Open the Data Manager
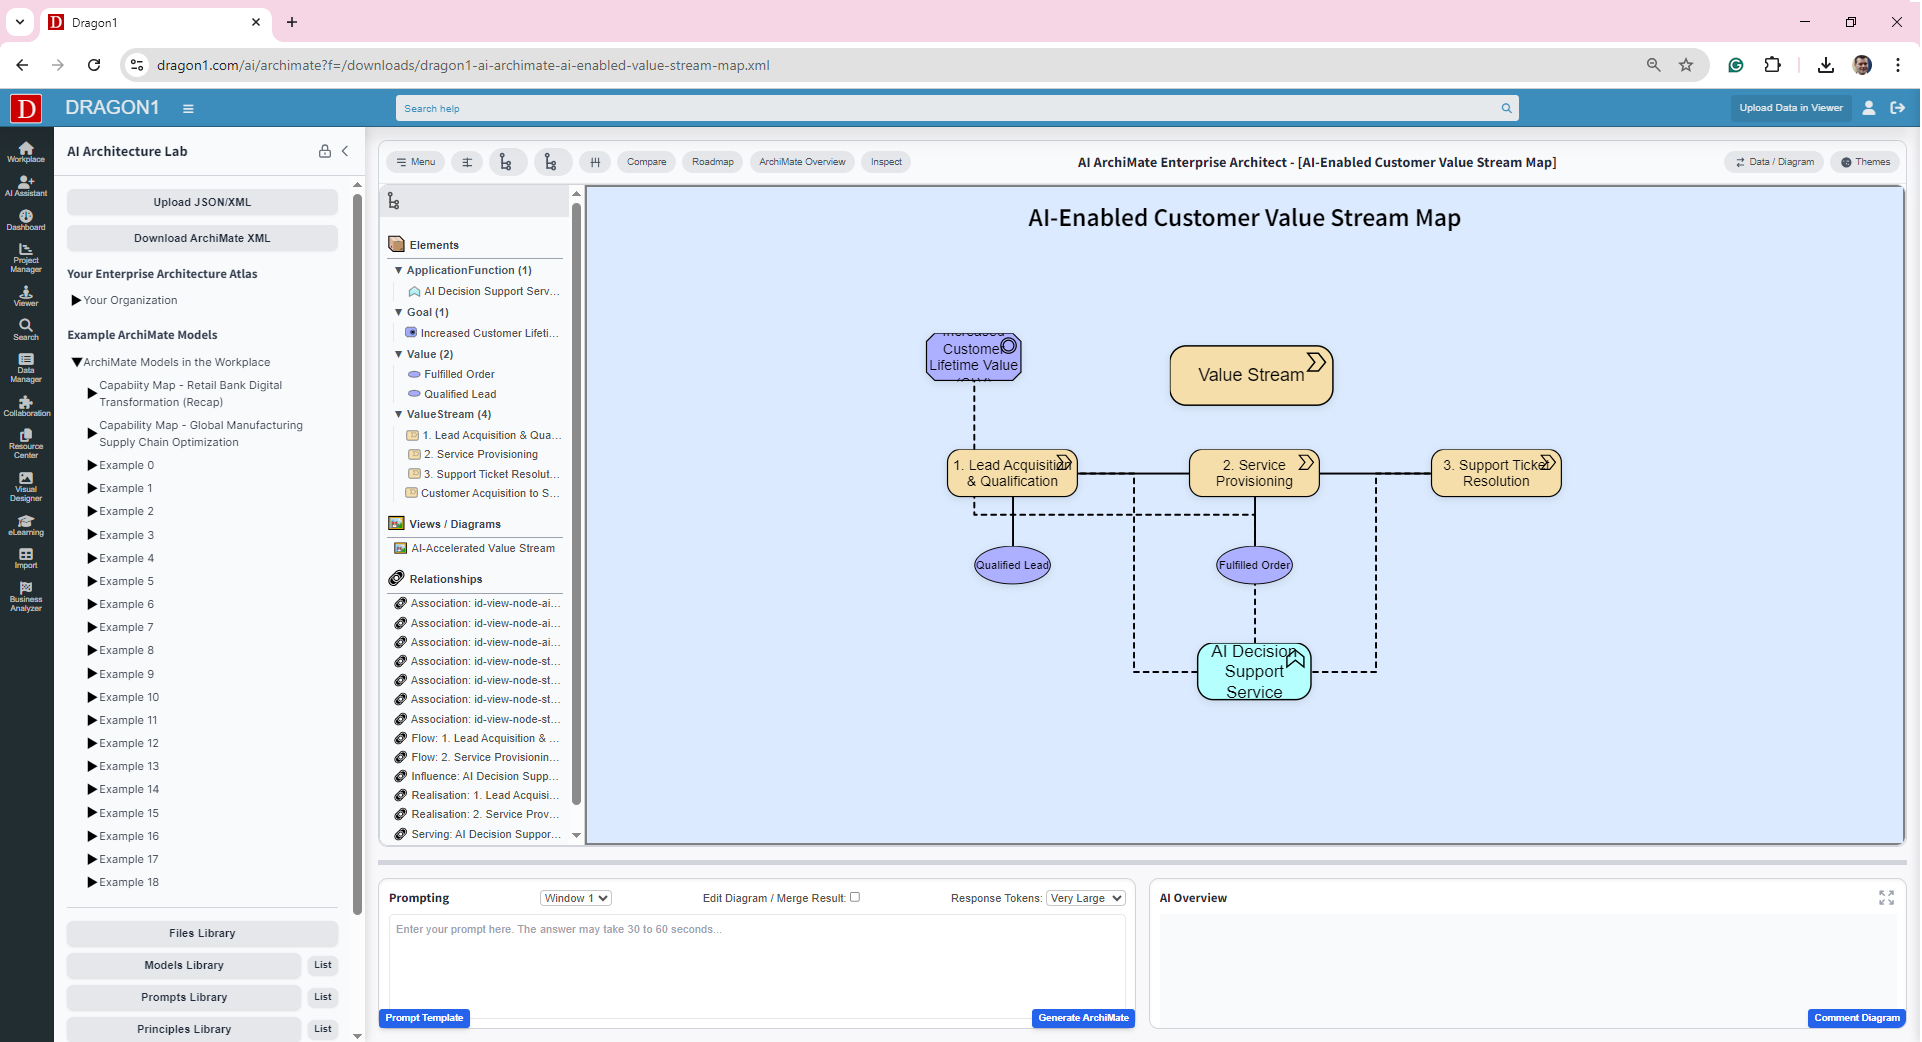Screen dimensions: 1922x1042 [25, 367]
